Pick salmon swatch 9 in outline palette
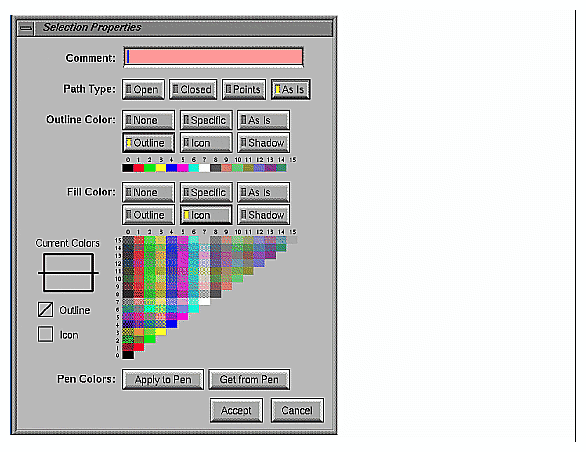586x452 pixels. (x=226, y=168)
